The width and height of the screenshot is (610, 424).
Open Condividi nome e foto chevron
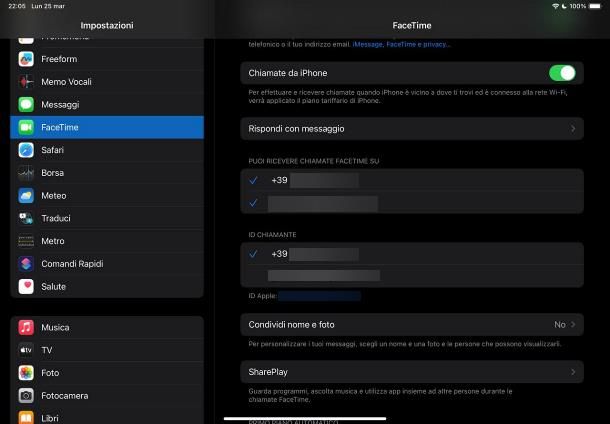tap(573, 324)
